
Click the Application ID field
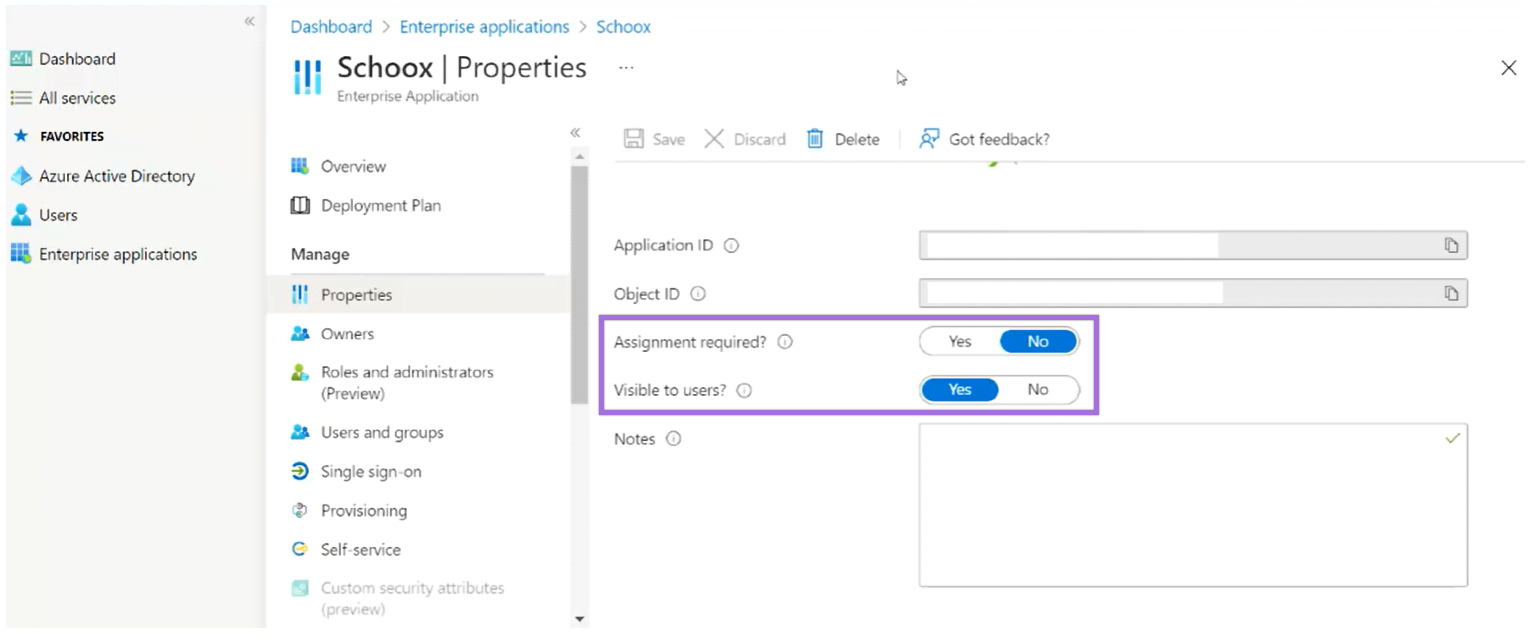click(1193, 246)
